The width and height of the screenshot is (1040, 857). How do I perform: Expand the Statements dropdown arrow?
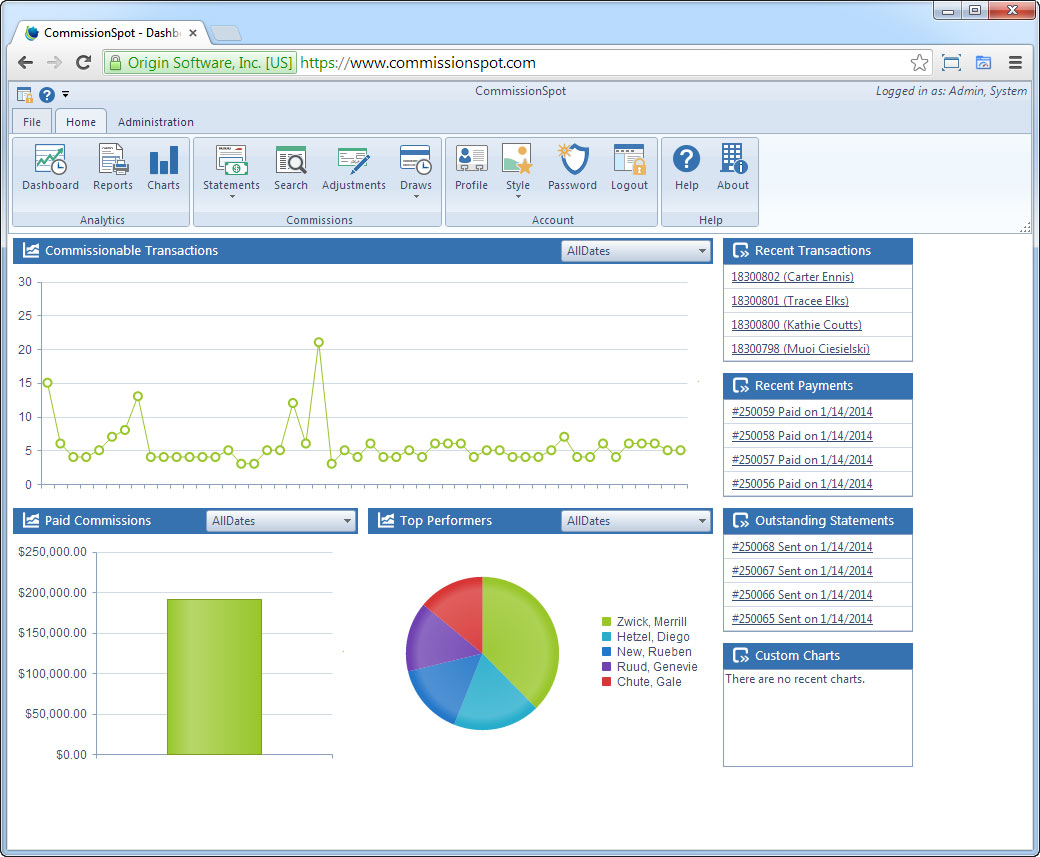click(232, 197)
